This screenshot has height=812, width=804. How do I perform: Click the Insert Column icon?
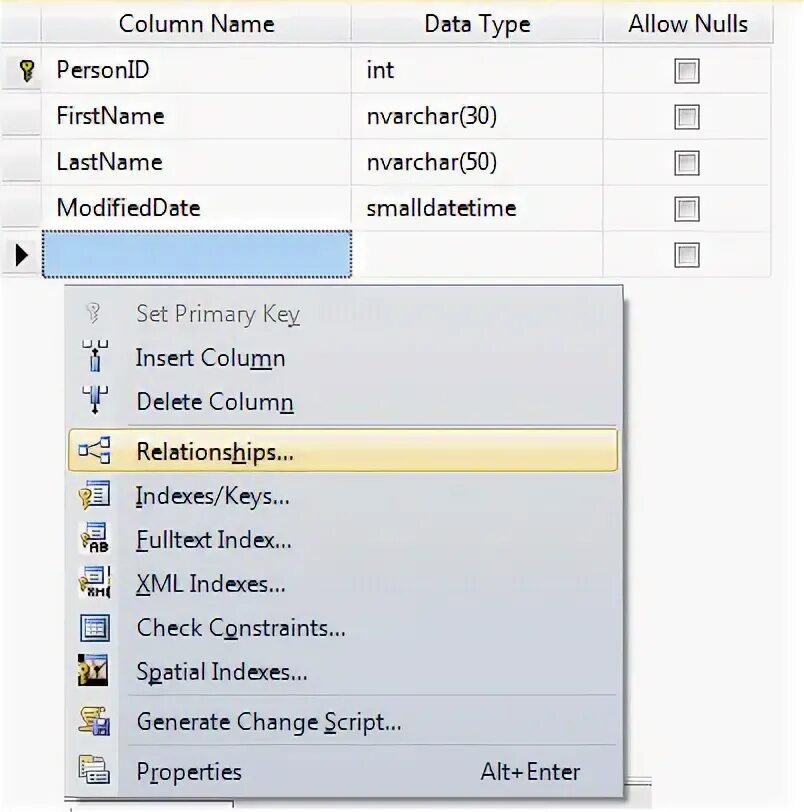pyautogui.click(x=94, y=358)
